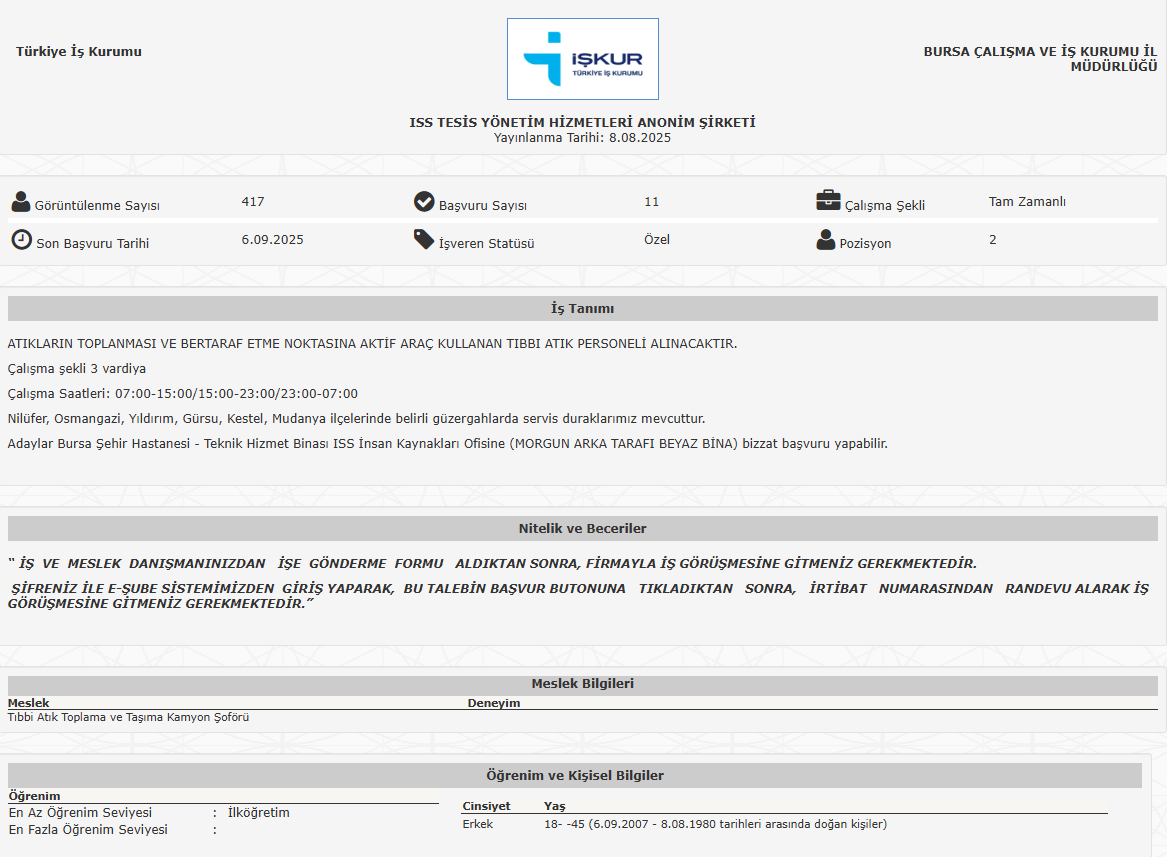Click the deadline value '6.09.2025'
Screen dimensions: 1167x857
pos(272,240)
